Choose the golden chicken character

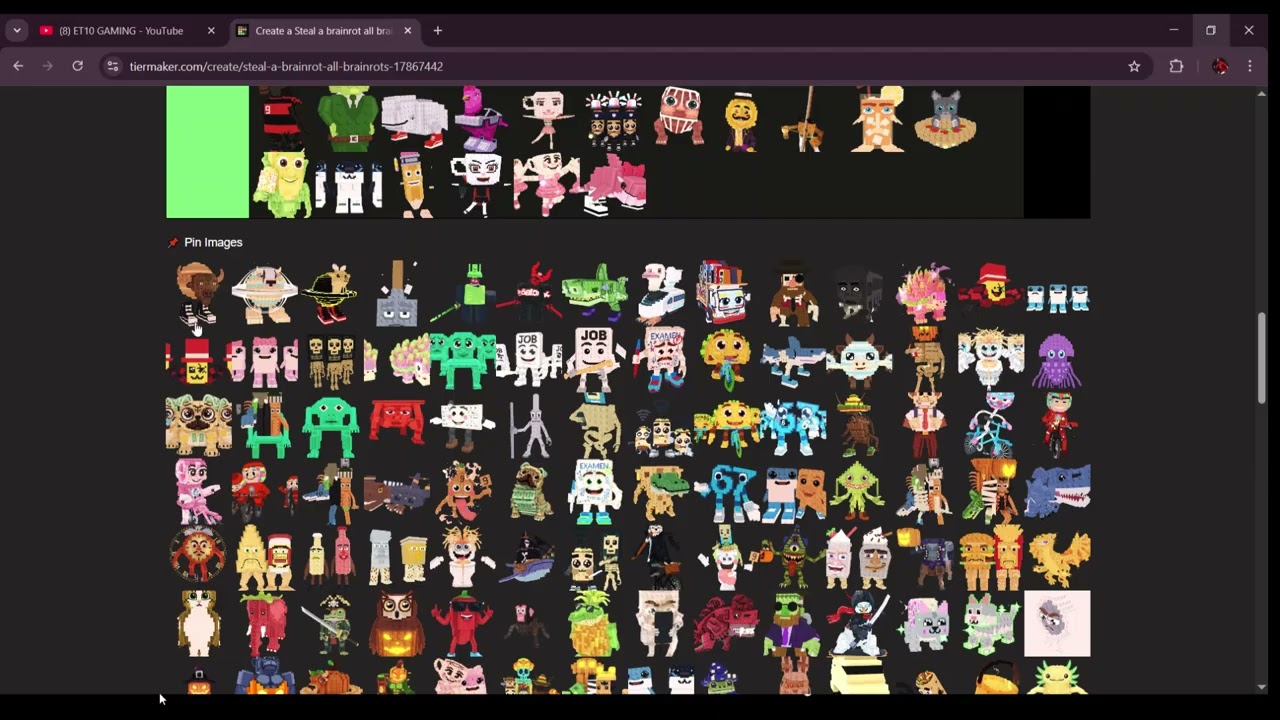[x=1058, y=558]
